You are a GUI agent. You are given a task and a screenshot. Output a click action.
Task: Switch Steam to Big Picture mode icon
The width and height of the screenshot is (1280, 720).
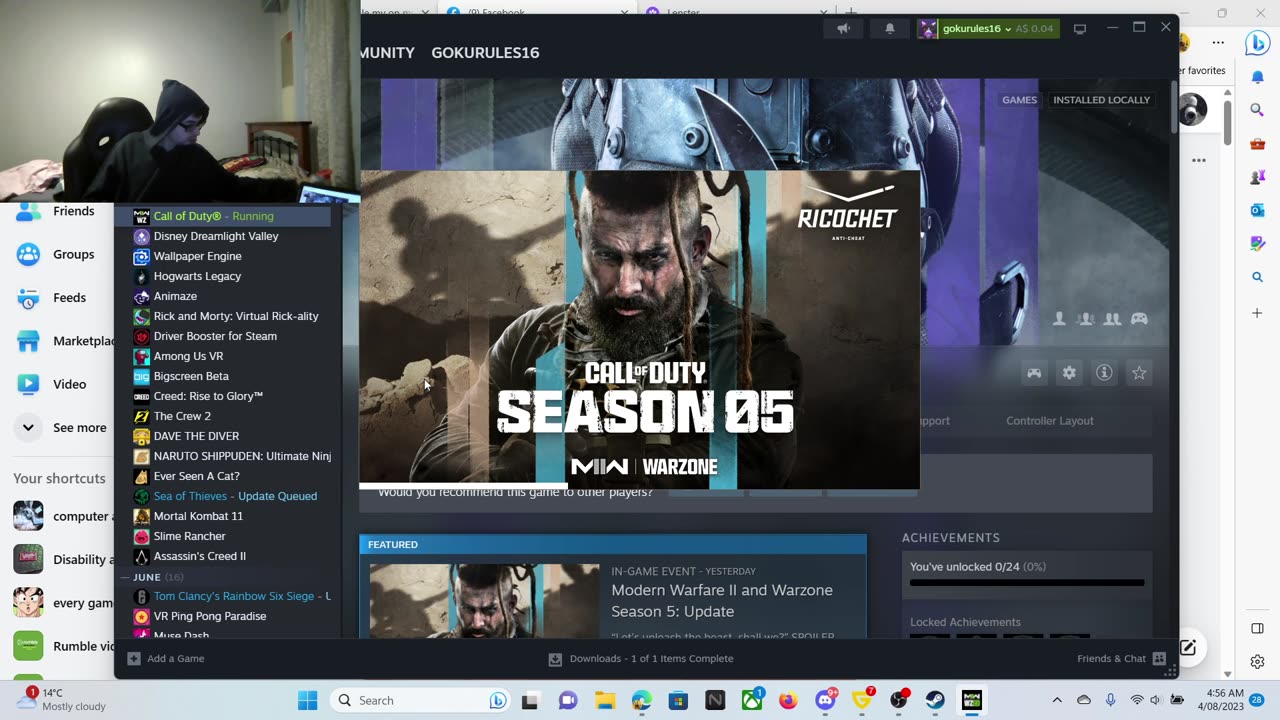tap(1080, 28)
